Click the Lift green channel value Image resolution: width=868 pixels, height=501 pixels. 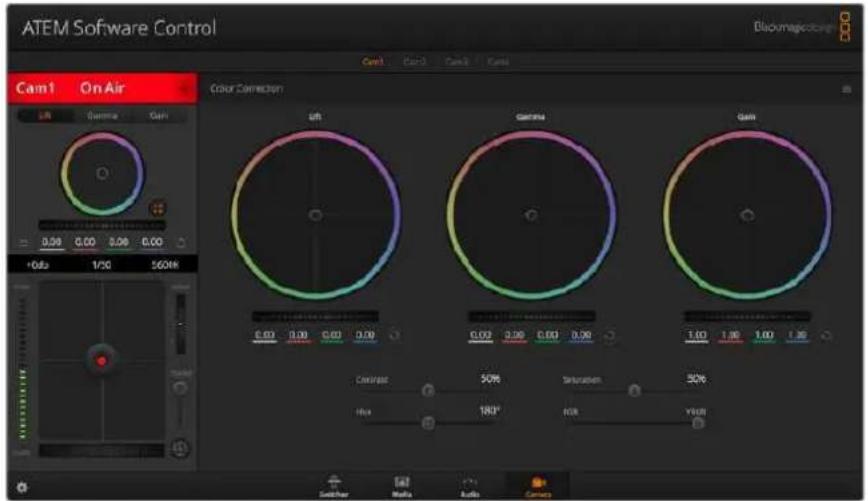click(332, 336)
